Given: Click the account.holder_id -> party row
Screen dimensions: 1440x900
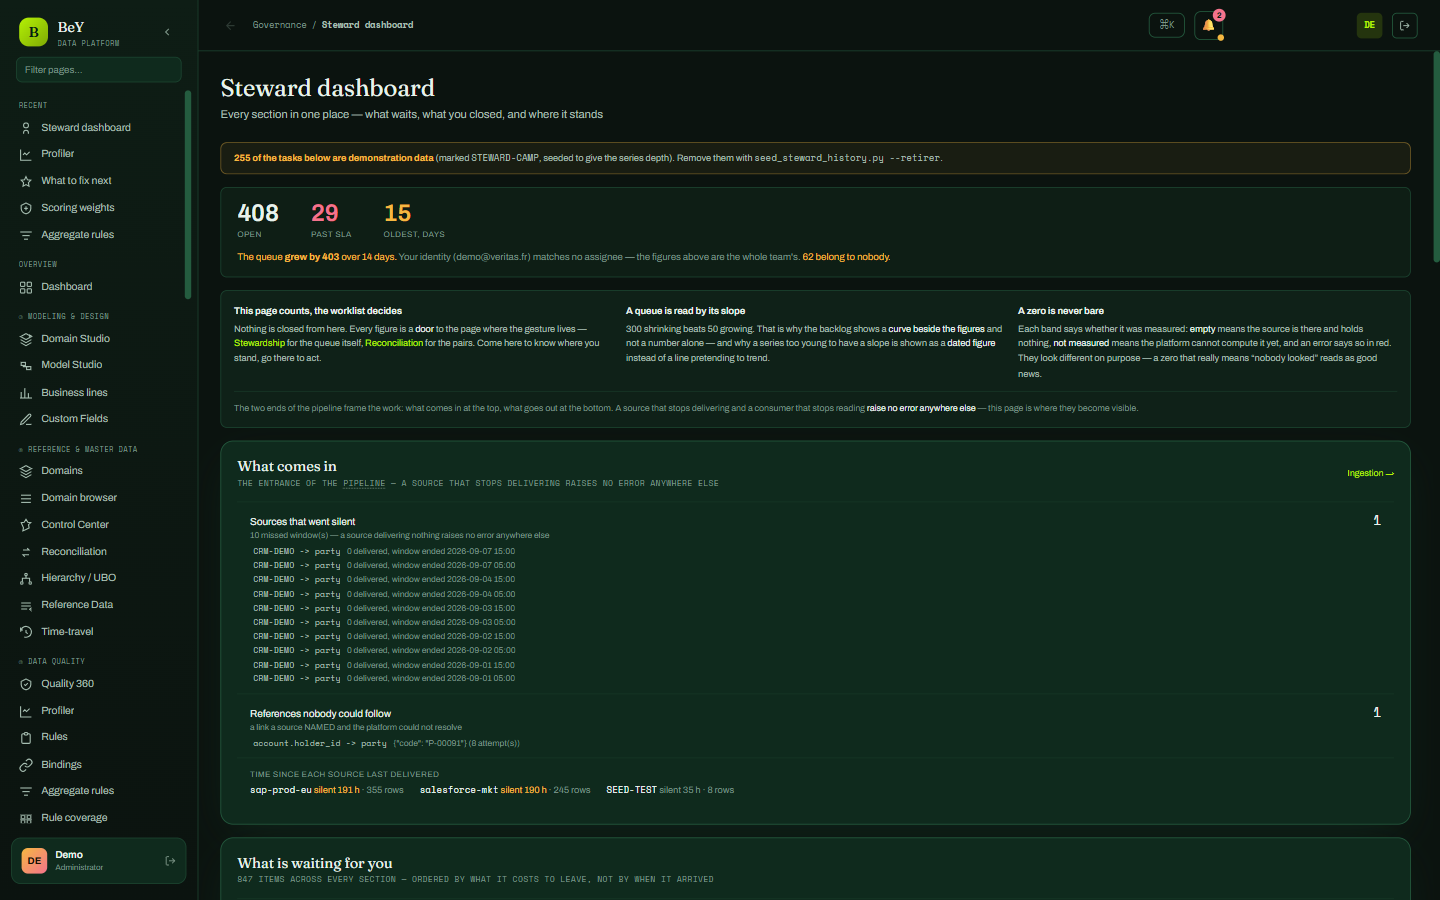Looking at the screenshot, I should point(386,744).
